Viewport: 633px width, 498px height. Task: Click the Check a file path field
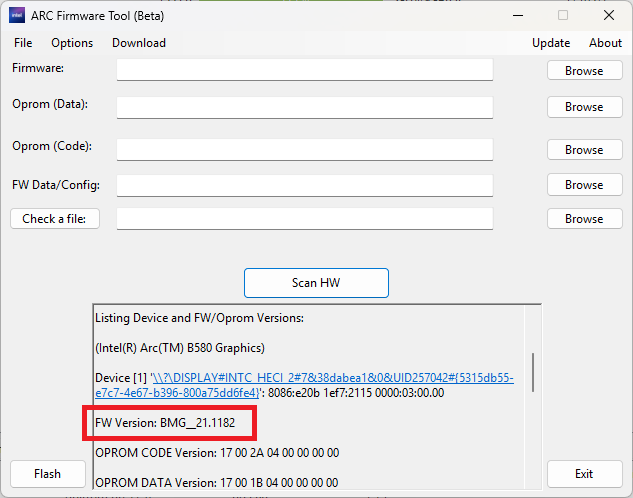(x=305, y=219)
